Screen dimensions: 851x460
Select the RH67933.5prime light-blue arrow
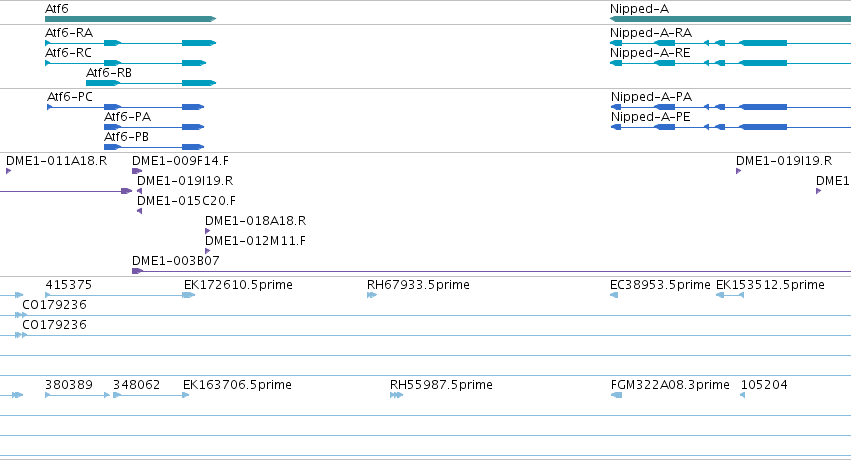click(372, 295)
